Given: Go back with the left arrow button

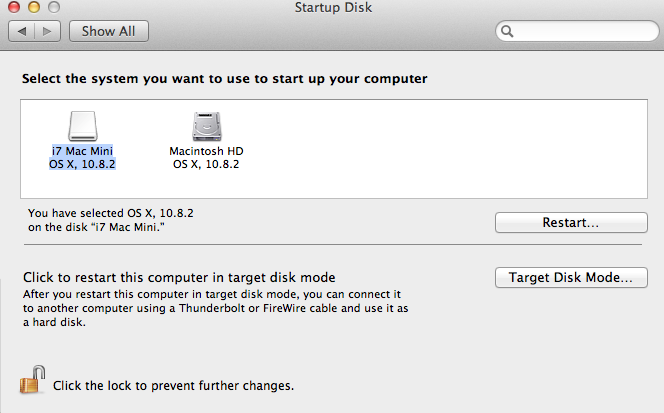Looking at the screenshot, I should tap(22, 31).
